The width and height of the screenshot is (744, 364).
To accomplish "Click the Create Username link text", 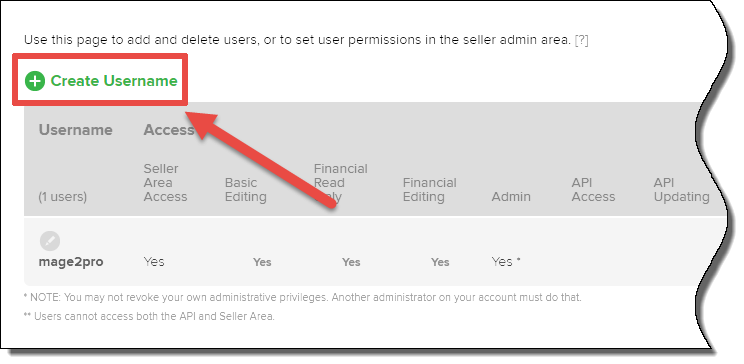I will 114,81.
